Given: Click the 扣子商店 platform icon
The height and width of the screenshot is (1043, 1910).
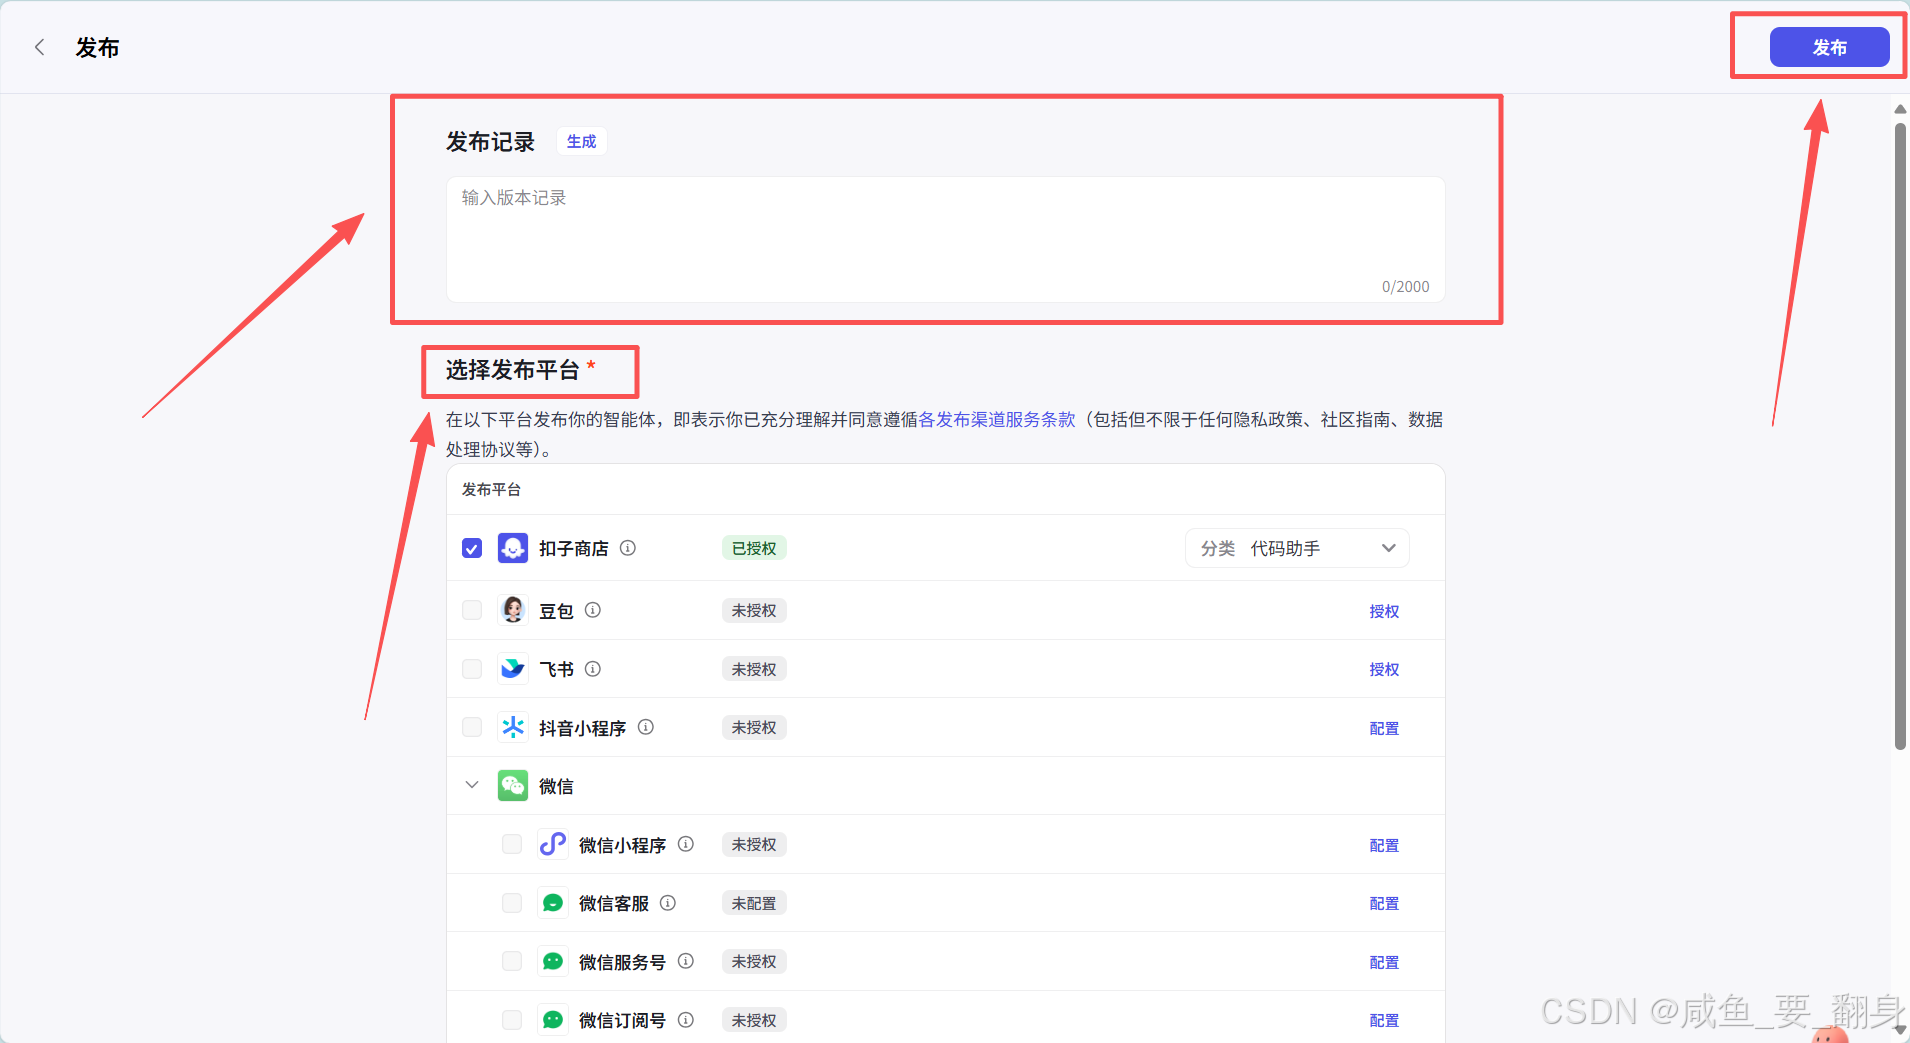Looking at the screenshot, I should click(513, 548).
